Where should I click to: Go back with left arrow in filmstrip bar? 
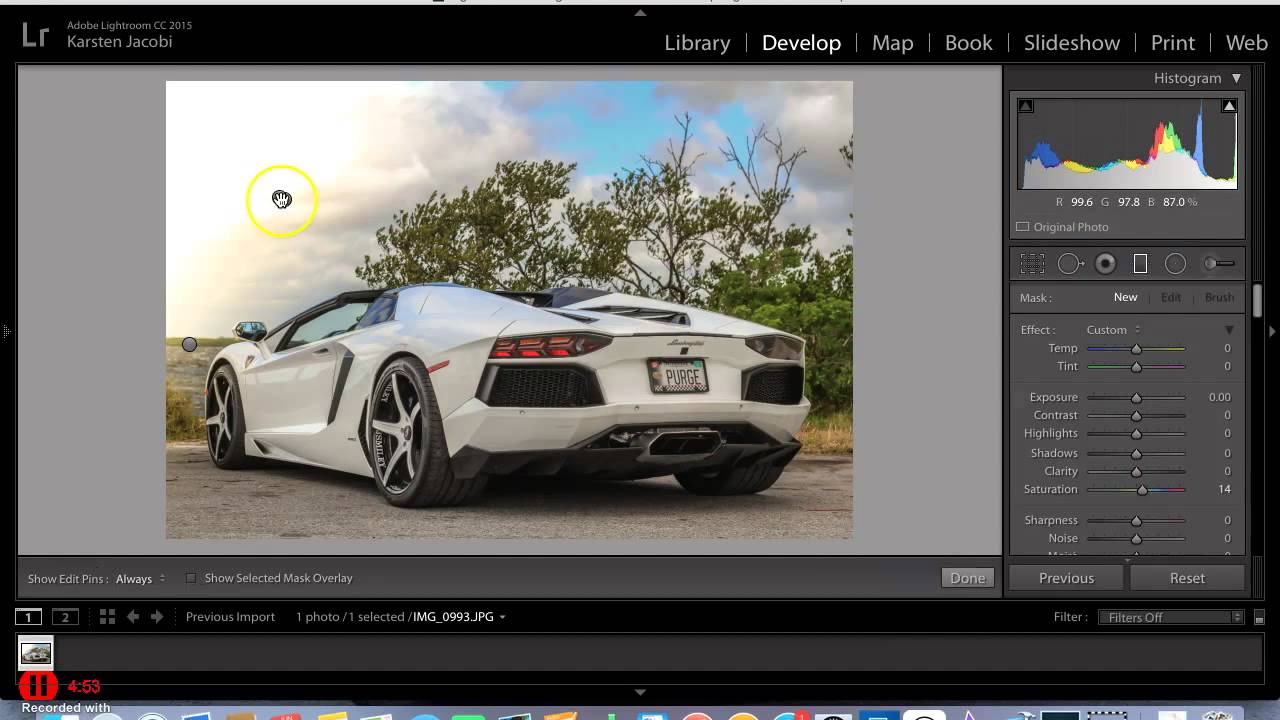(133, 617)
